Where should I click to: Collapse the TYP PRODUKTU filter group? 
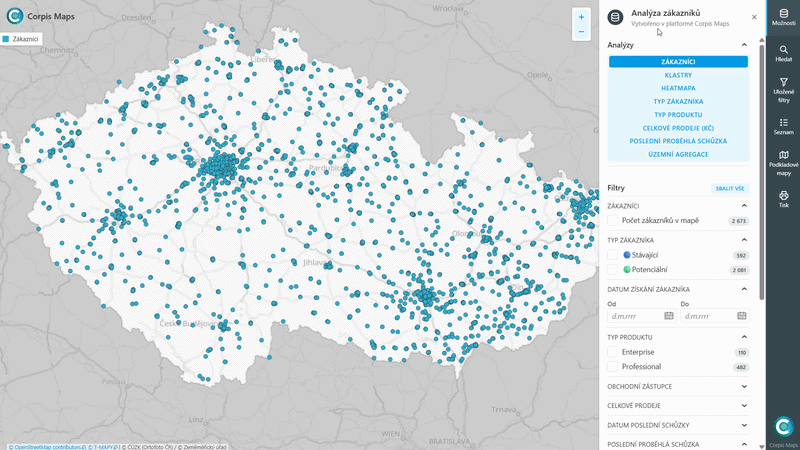tap(744, 337)
